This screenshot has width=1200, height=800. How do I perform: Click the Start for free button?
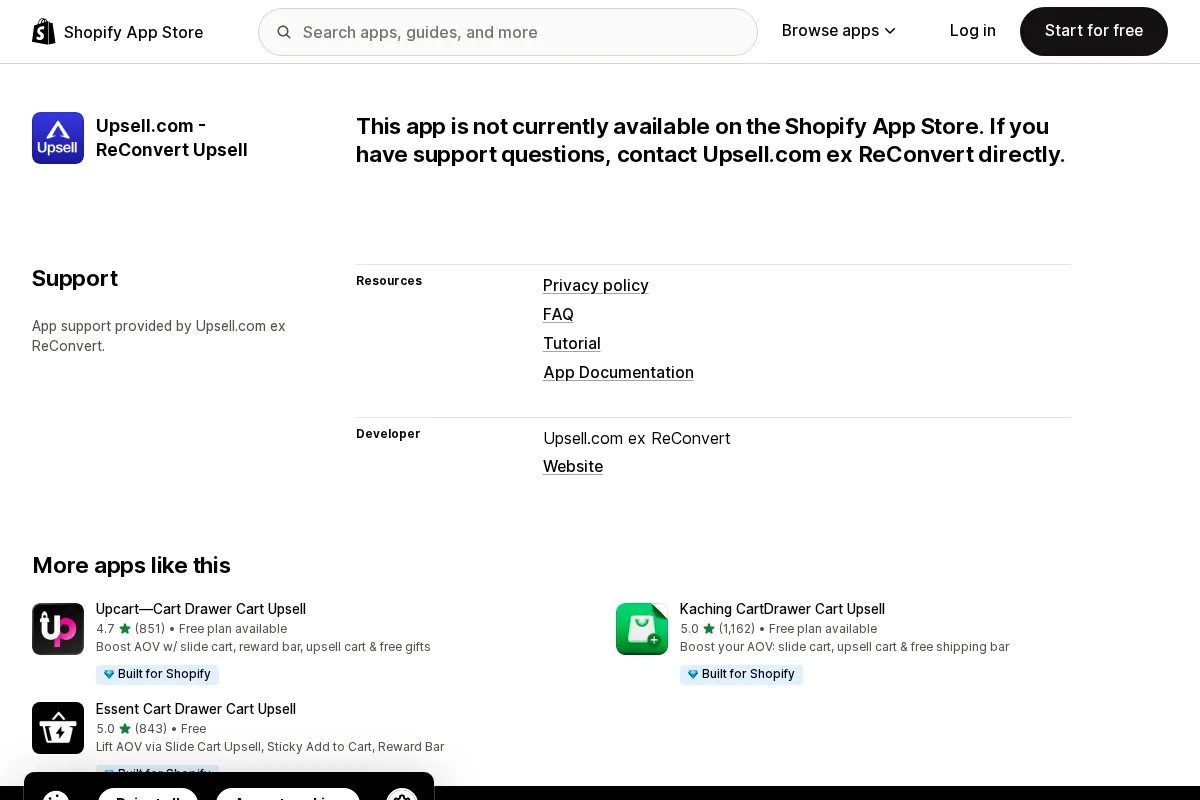pos(1094,31)
